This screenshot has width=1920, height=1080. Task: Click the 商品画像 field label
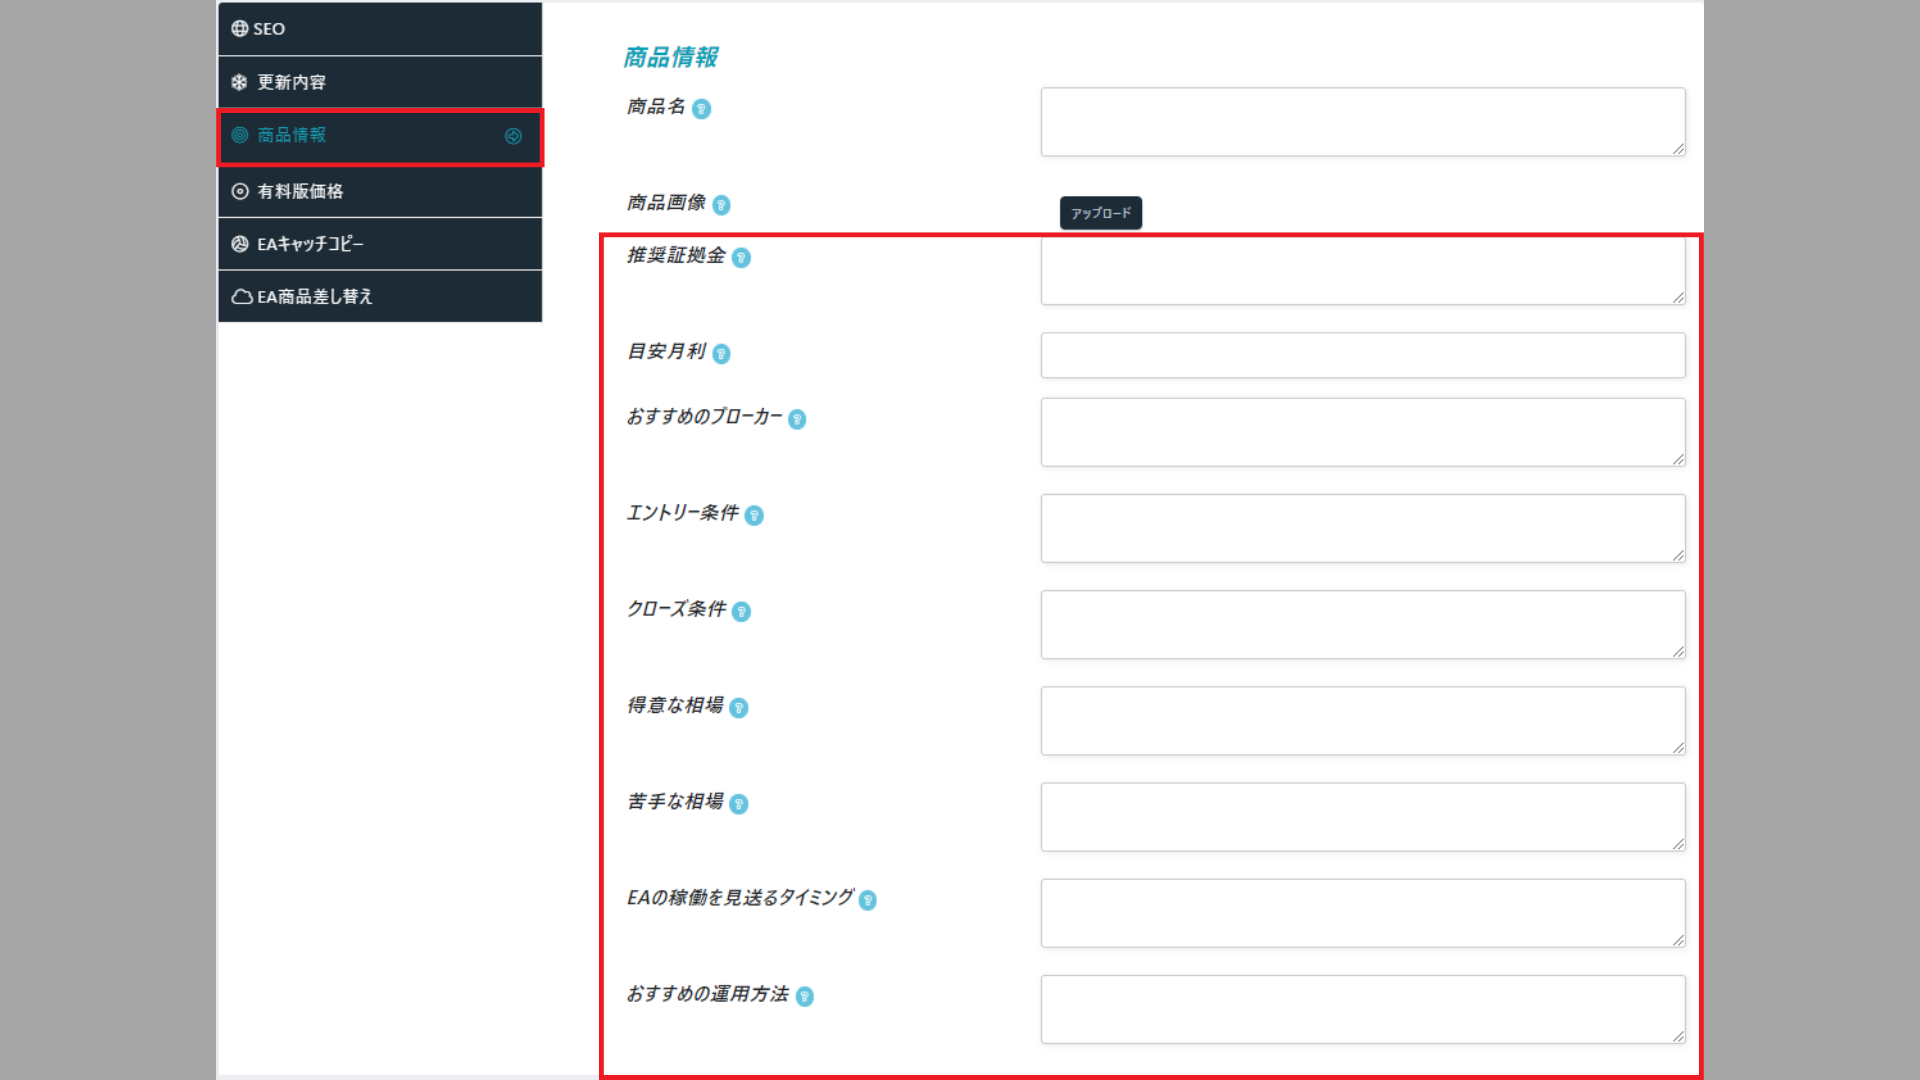666,203
